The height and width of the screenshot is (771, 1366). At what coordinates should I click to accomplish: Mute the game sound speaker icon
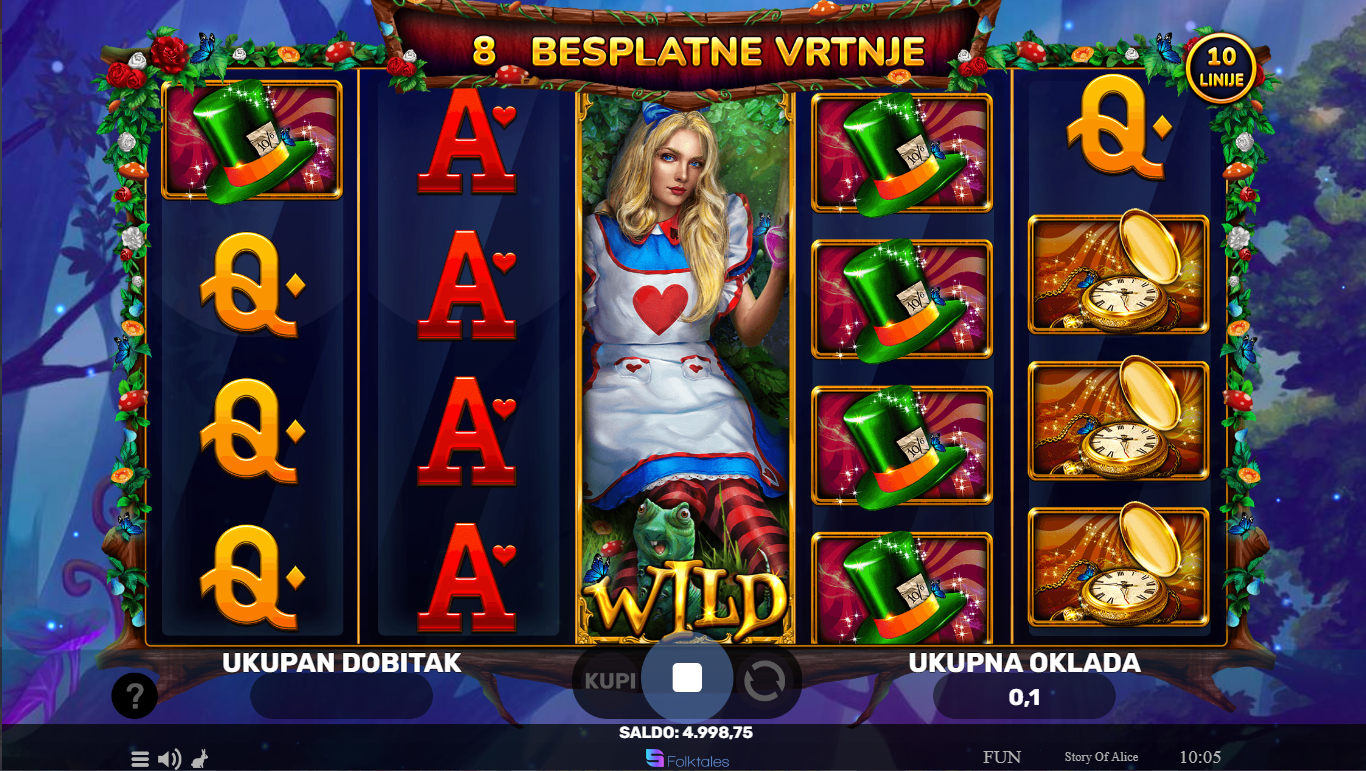click(170, 759)
